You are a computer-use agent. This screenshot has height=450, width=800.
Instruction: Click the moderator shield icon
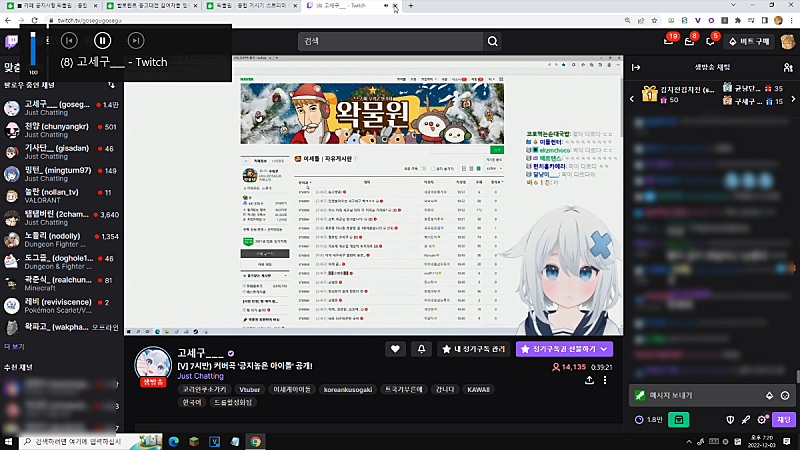(730, 419)
